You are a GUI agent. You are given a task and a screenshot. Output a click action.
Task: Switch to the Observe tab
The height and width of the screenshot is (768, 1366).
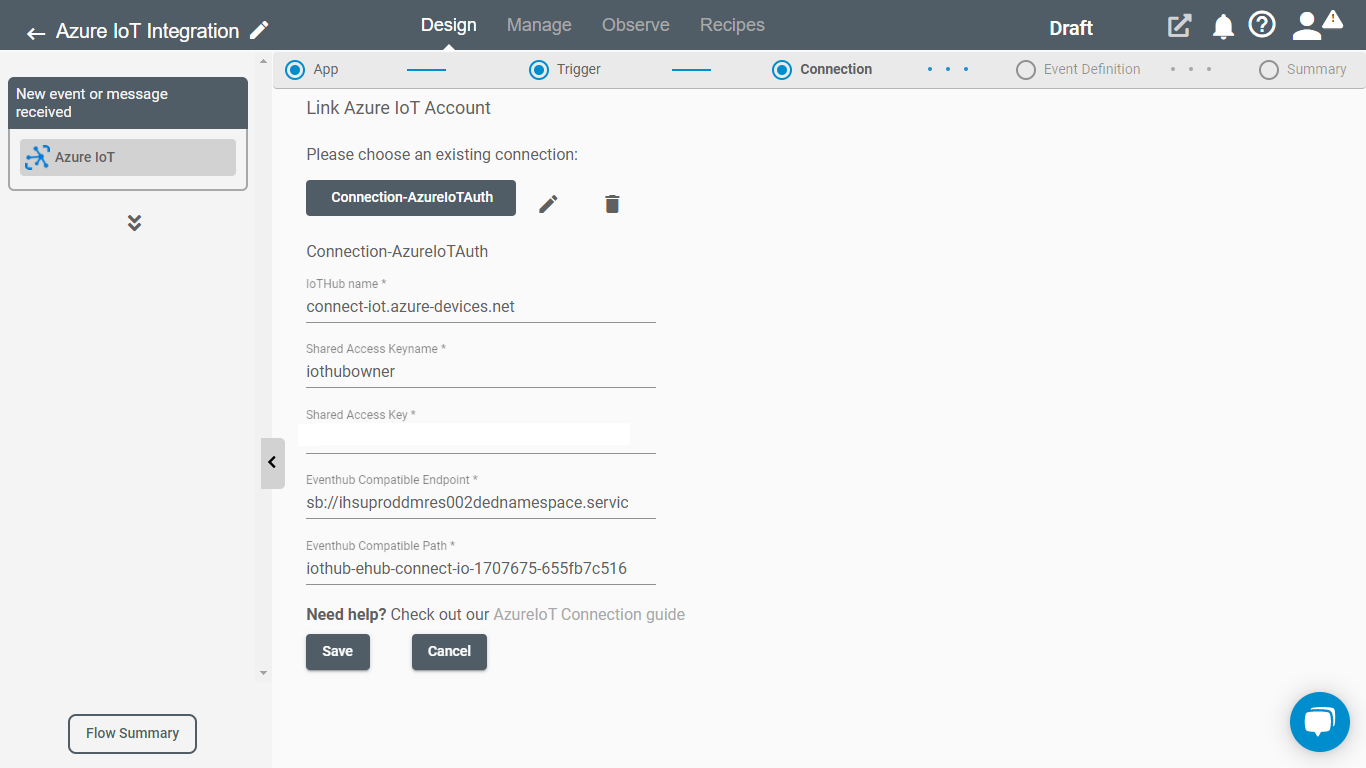pos(636,25)
